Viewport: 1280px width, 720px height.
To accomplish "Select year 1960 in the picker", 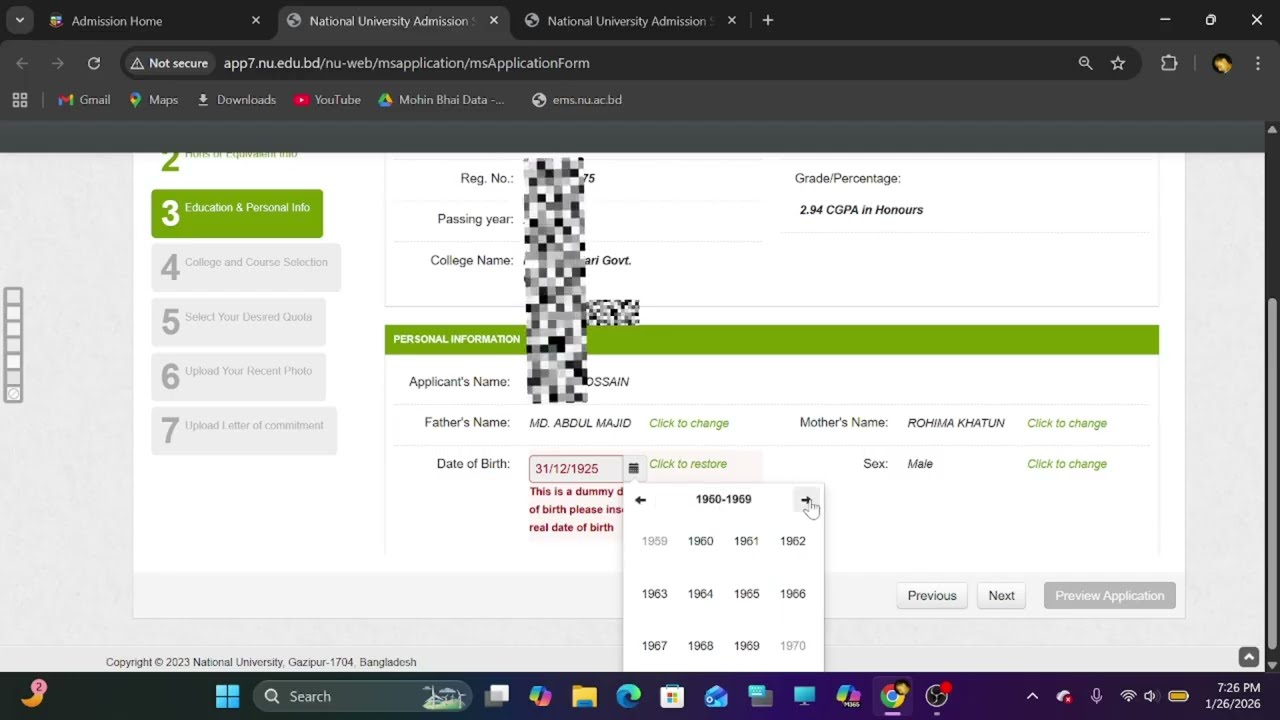I will pyautogui.click(x=700, y=541).
